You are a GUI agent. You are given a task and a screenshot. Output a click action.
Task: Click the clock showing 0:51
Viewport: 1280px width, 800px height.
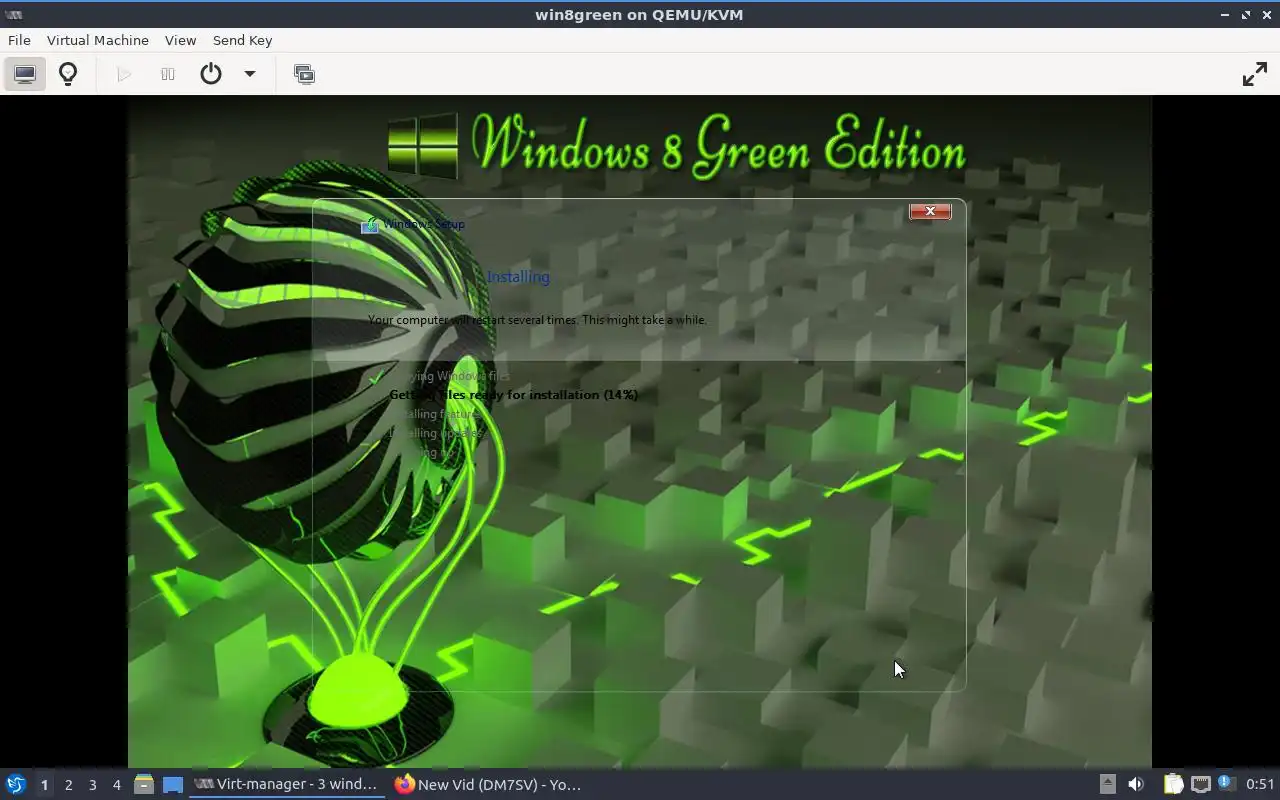pyautogui.click(x=1260, y=785)
